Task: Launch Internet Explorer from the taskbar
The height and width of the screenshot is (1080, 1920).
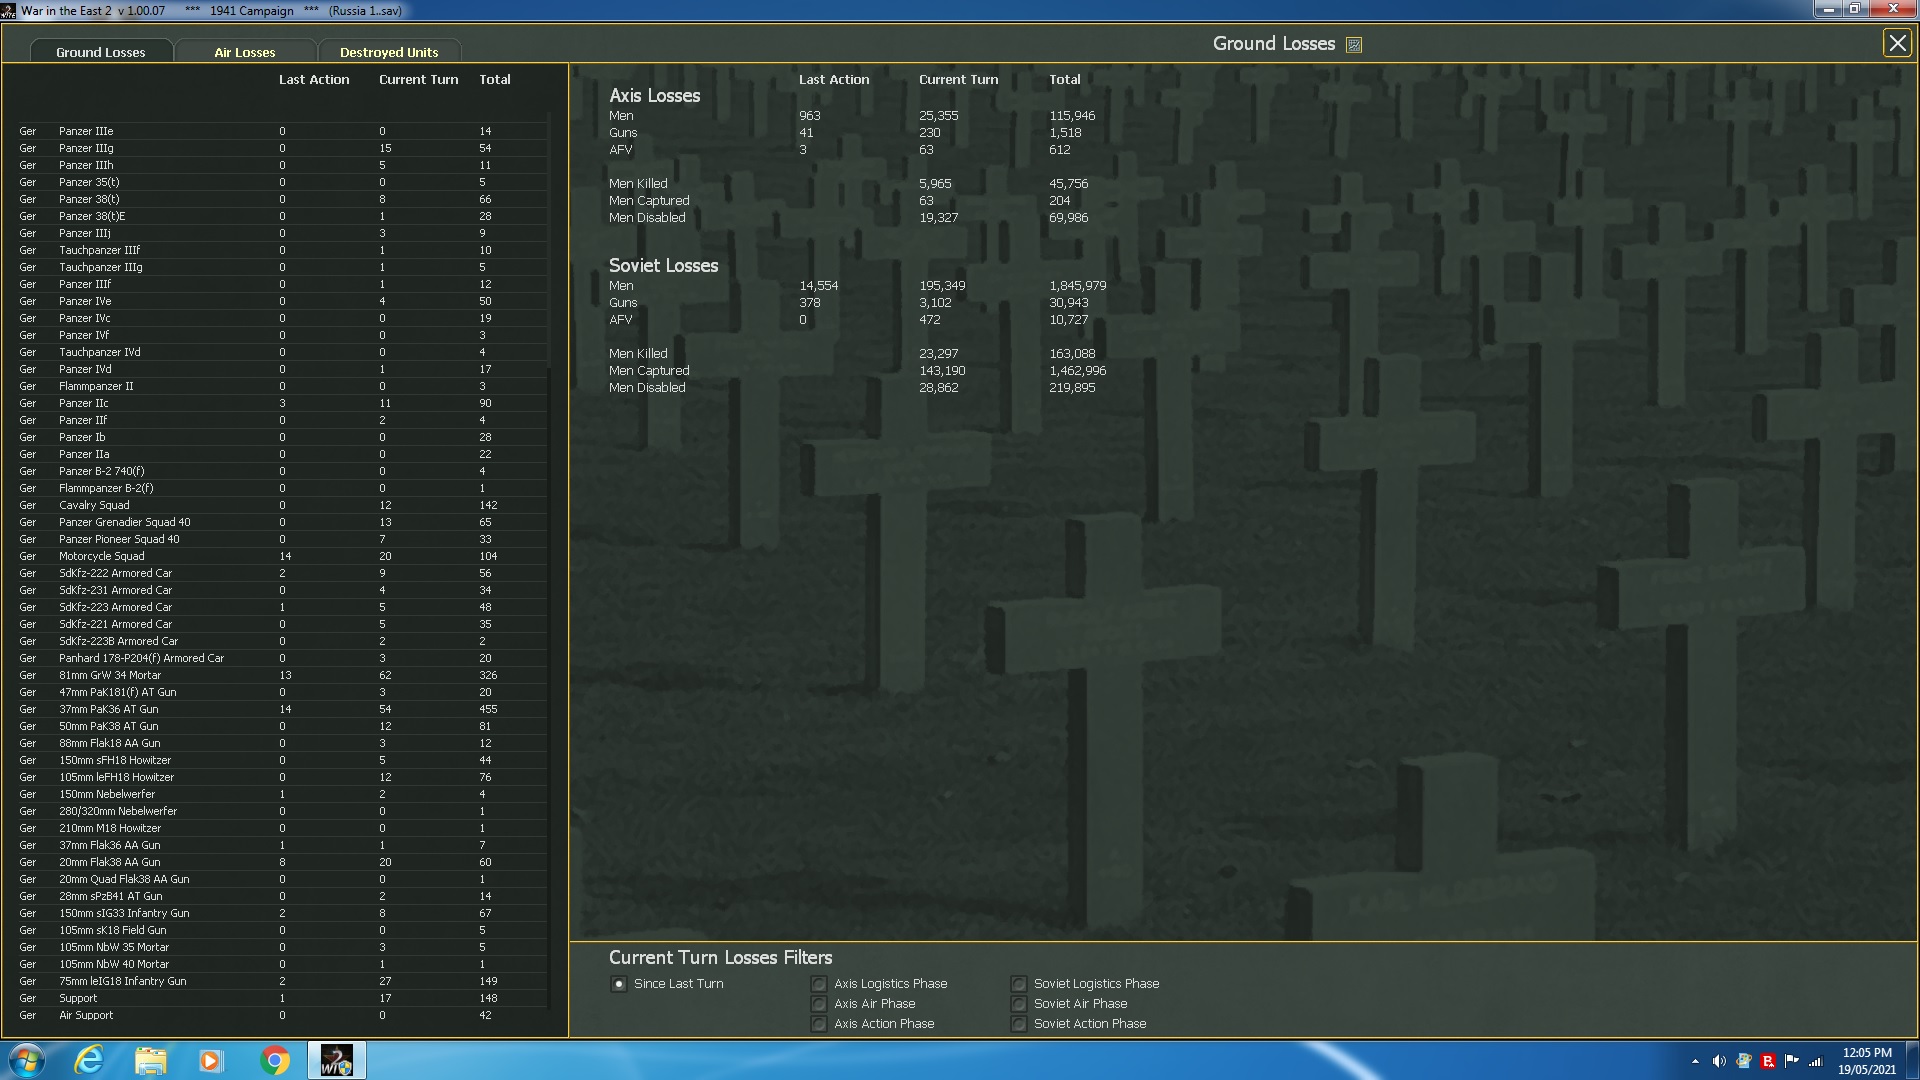Action: pos(89,1060)
